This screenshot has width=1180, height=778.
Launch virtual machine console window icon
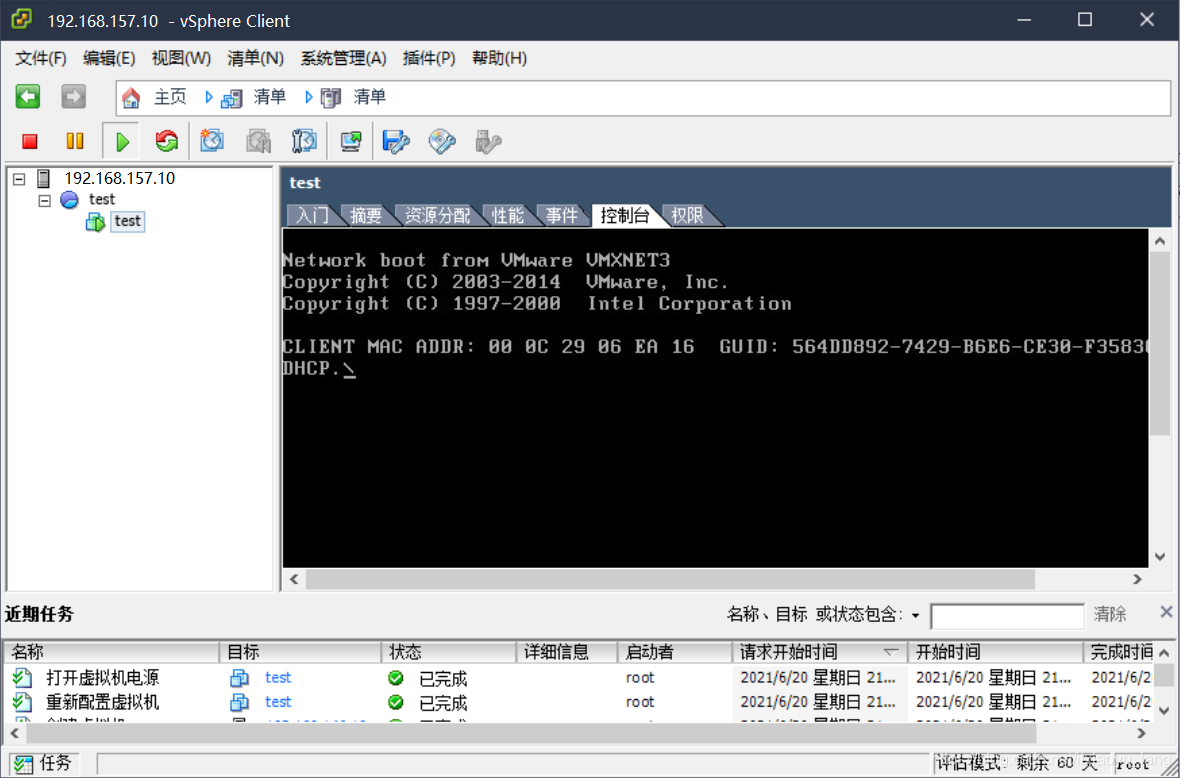tap(351, 141)
